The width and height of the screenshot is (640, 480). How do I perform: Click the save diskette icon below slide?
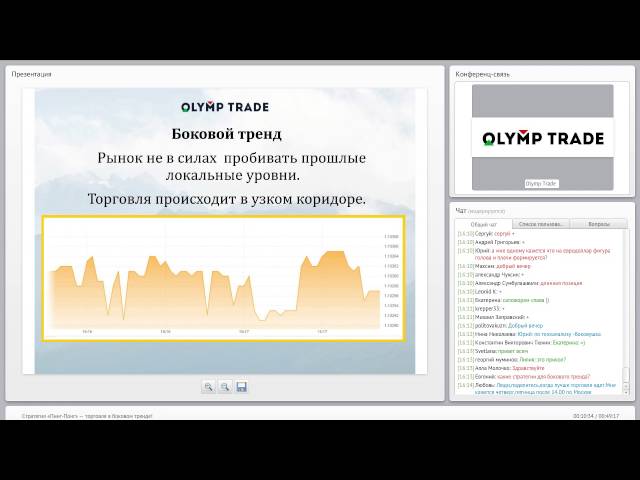pos(241,386)
